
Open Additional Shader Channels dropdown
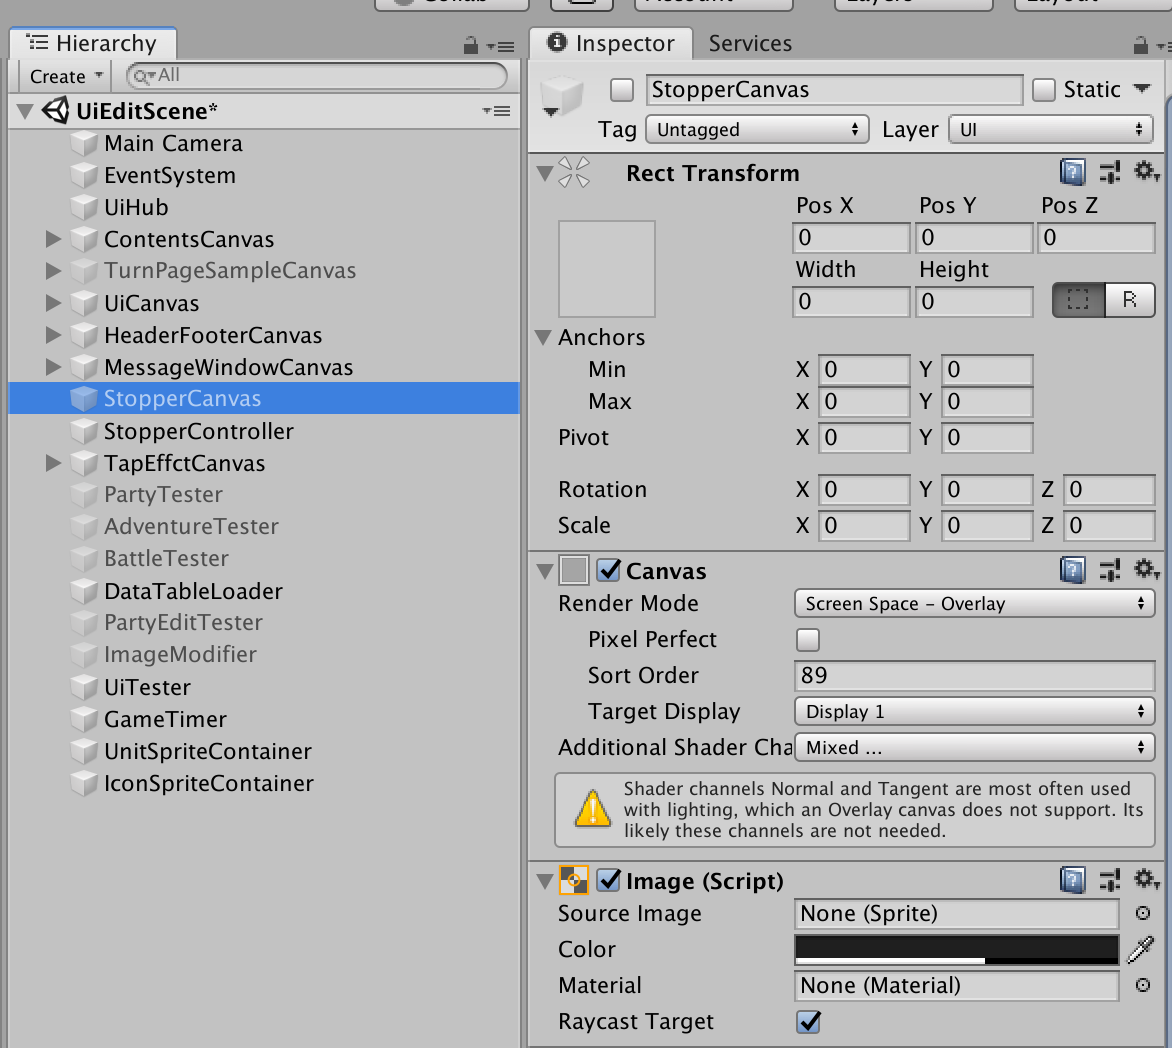[975, 748]
